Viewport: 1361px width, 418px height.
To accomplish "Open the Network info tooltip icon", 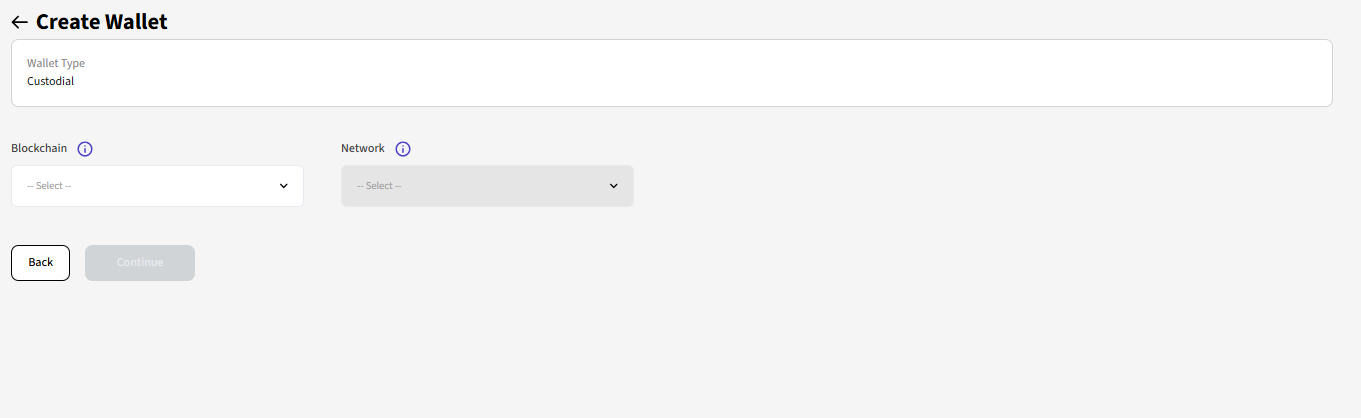I will (x=403, y=149).
